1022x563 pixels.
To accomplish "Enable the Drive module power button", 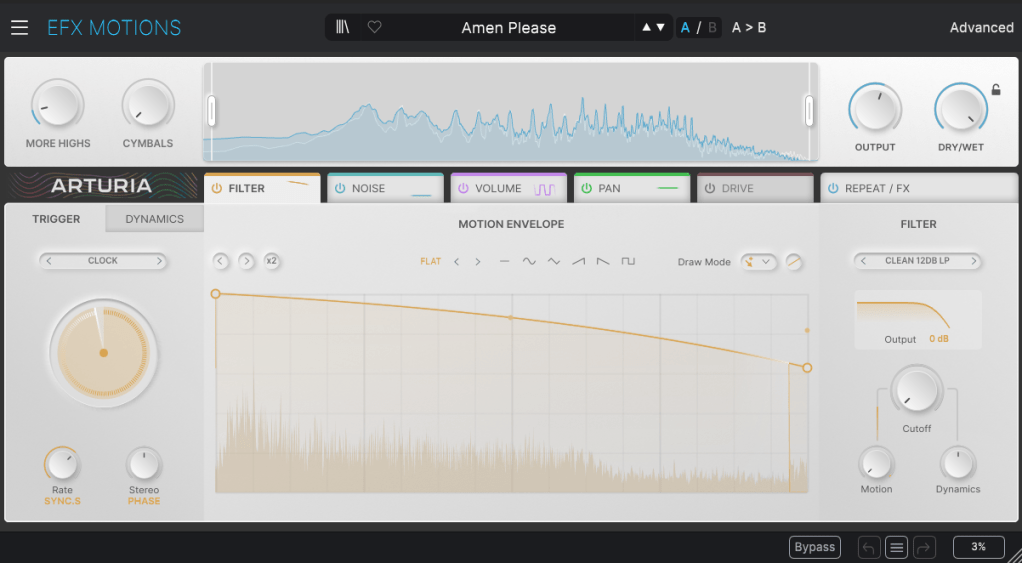I will click(710, 188).
